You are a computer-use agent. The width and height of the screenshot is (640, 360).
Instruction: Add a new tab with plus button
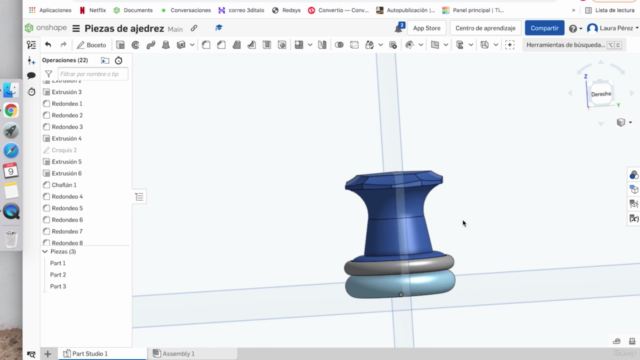point(48,354)
